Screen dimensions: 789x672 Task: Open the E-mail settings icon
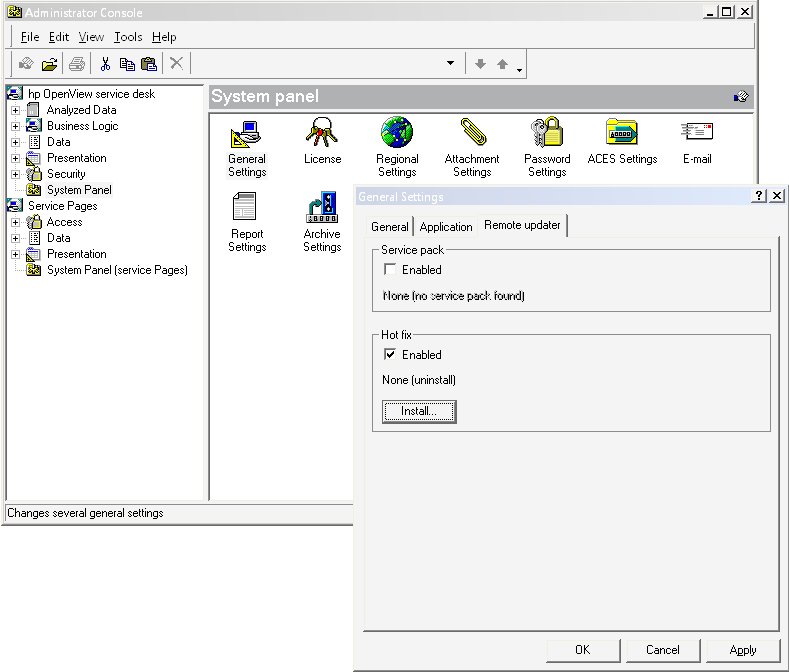pyautogui.click(x=697, y=133)
